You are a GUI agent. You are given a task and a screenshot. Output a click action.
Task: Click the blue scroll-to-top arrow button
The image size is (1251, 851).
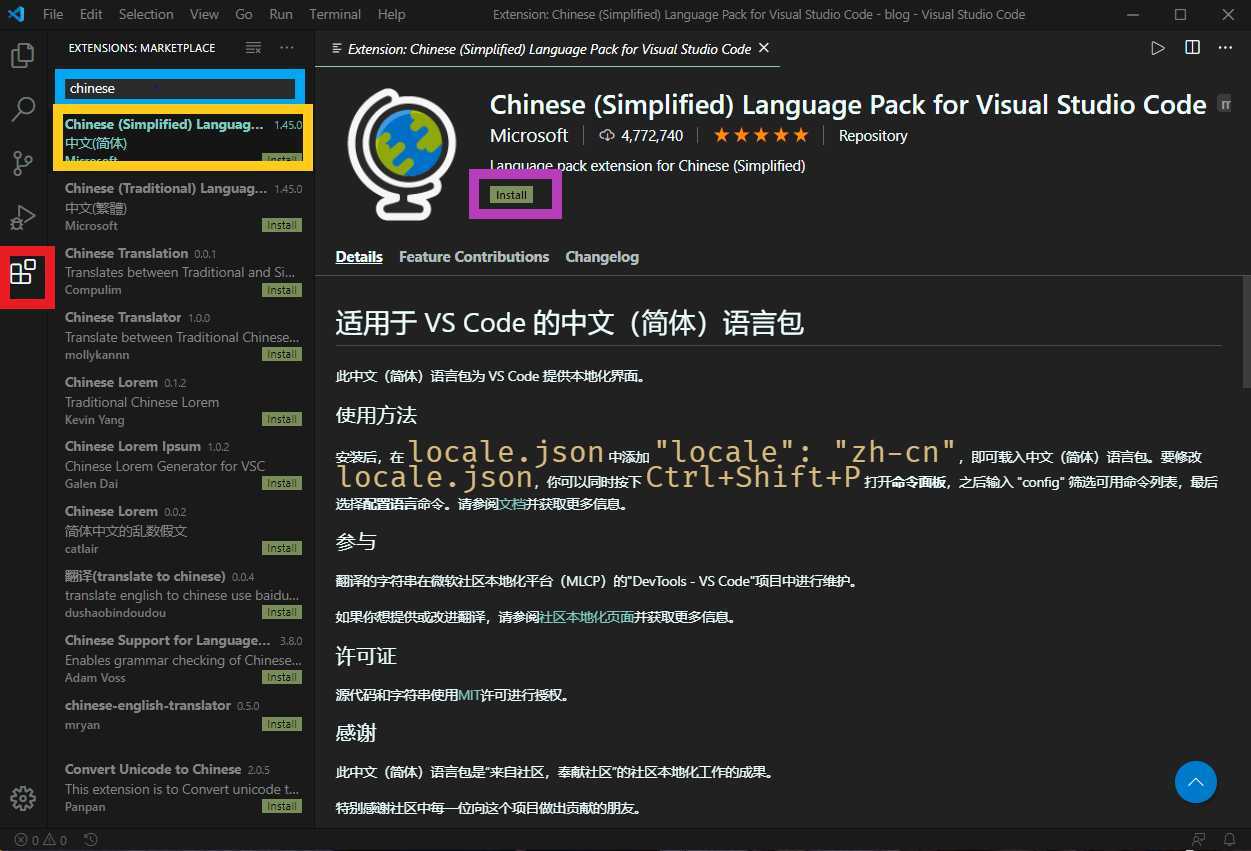(x=1195, y=782)
